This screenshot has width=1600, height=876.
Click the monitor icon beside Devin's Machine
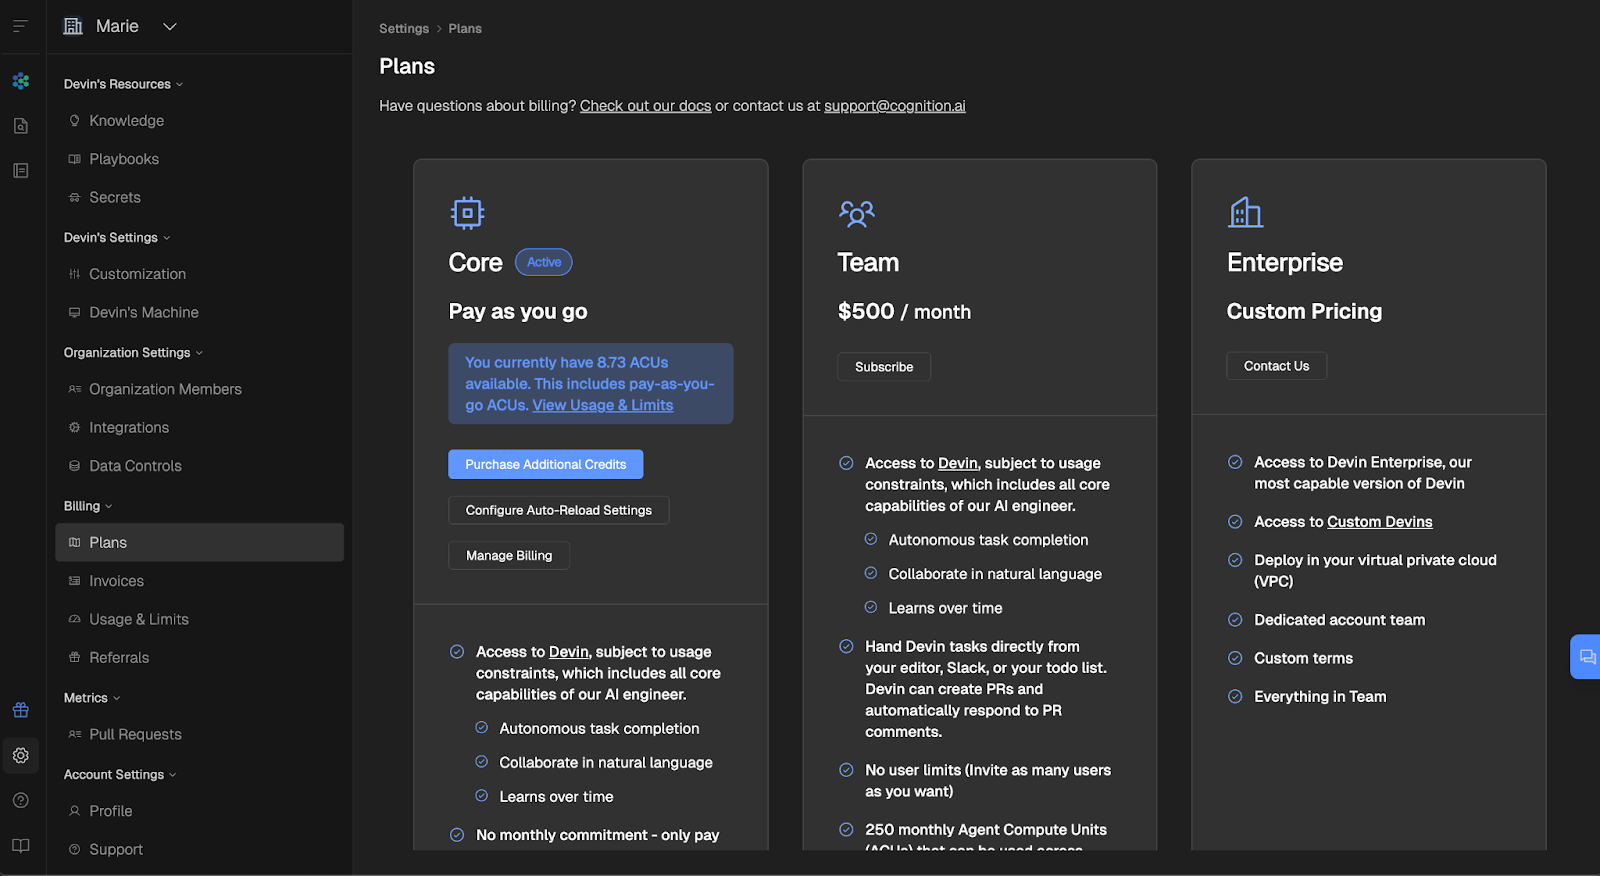pyautogui.click(x=74, y=312)
